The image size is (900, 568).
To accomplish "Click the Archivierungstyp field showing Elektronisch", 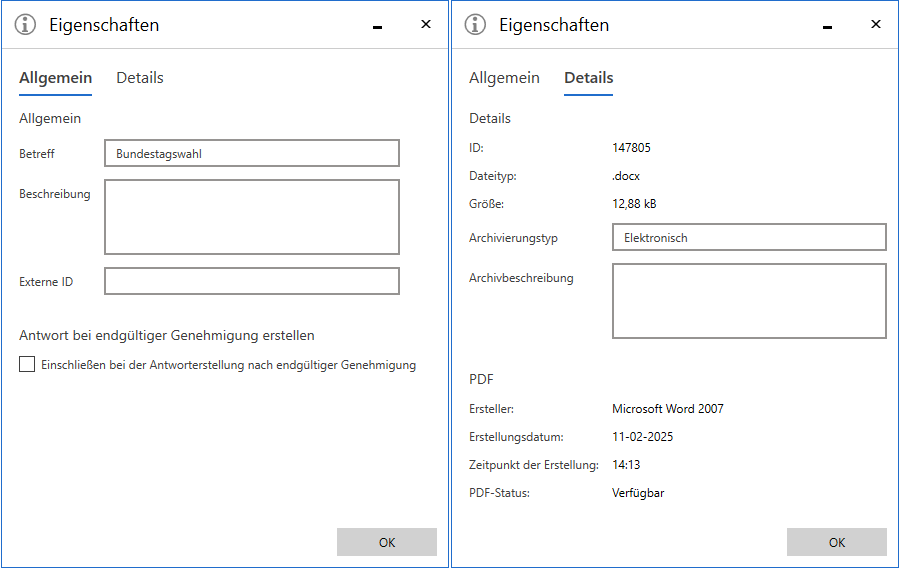I will (748, 237).
